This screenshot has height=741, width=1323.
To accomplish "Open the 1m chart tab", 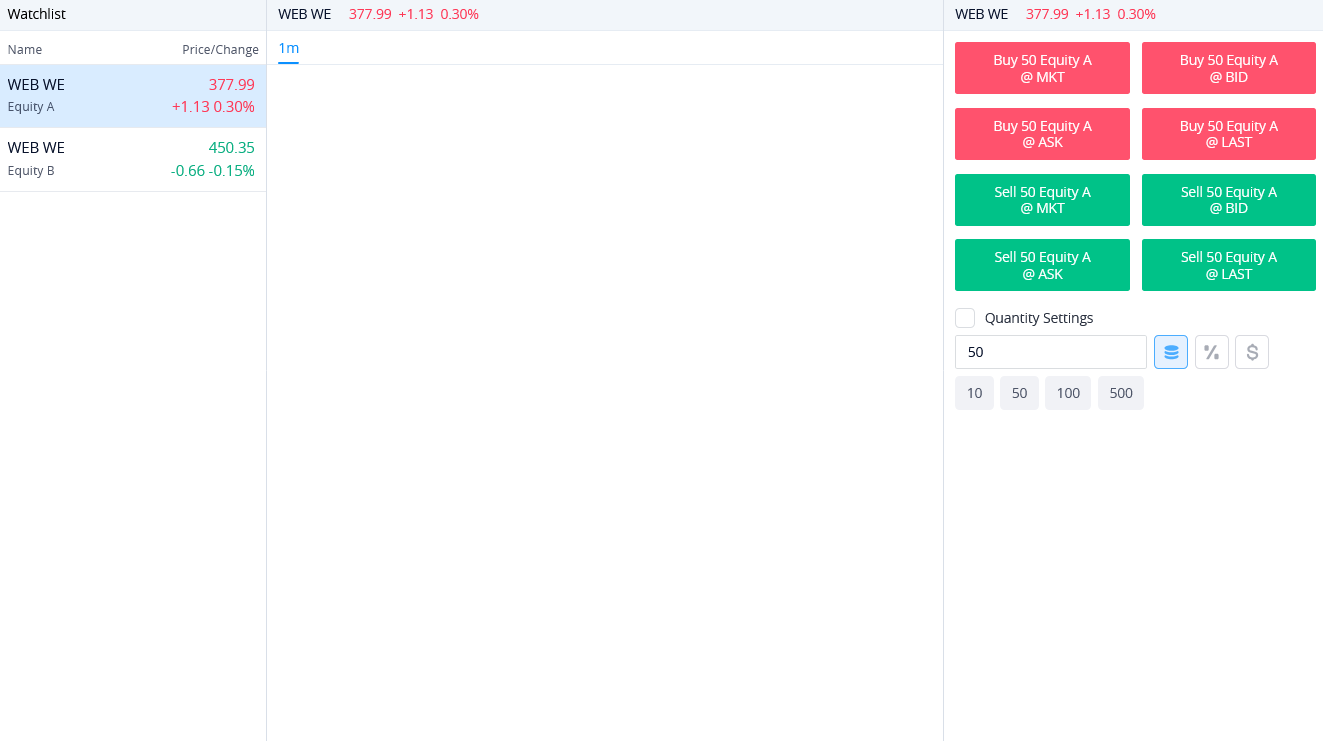I will [288, 48].
